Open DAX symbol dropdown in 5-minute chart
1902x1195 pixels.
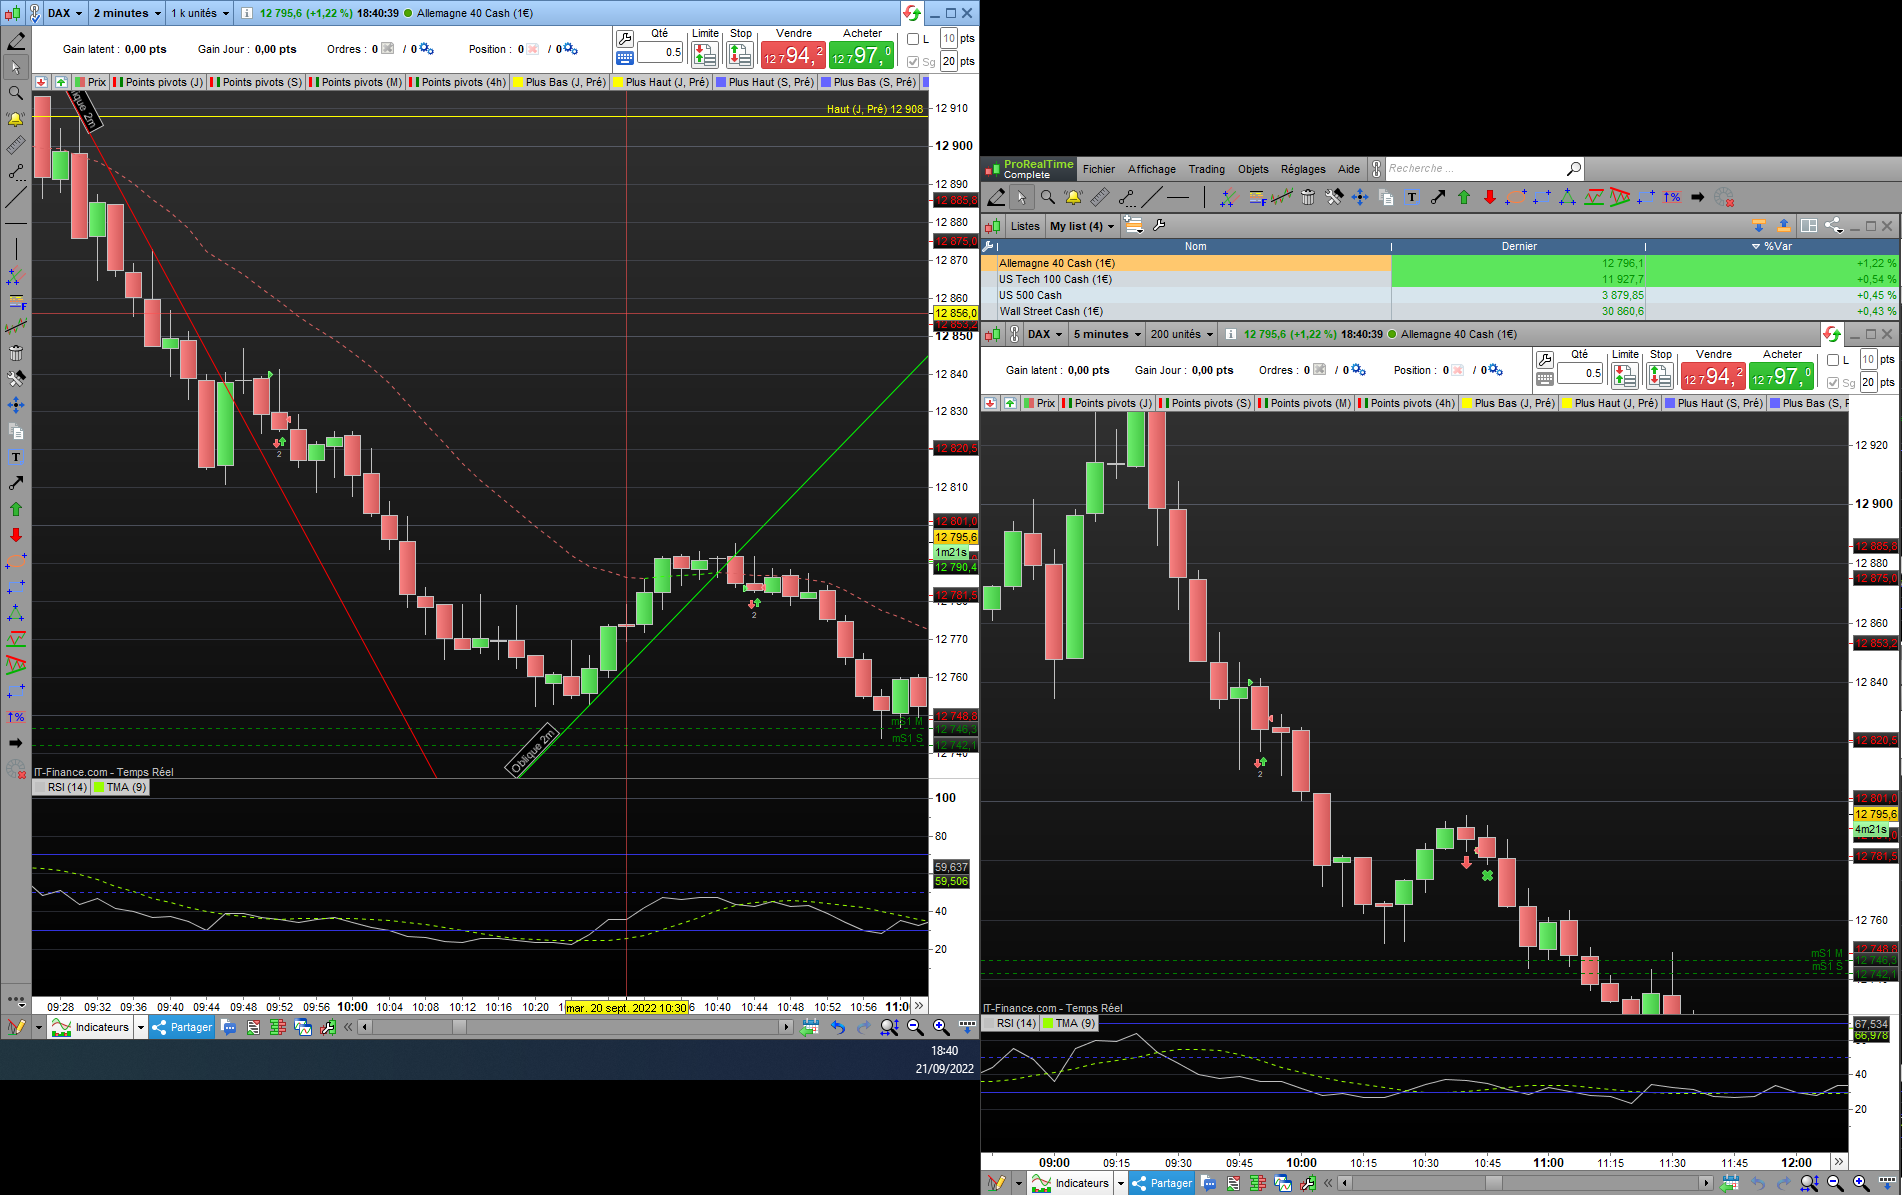click(x=1045, y=334)
